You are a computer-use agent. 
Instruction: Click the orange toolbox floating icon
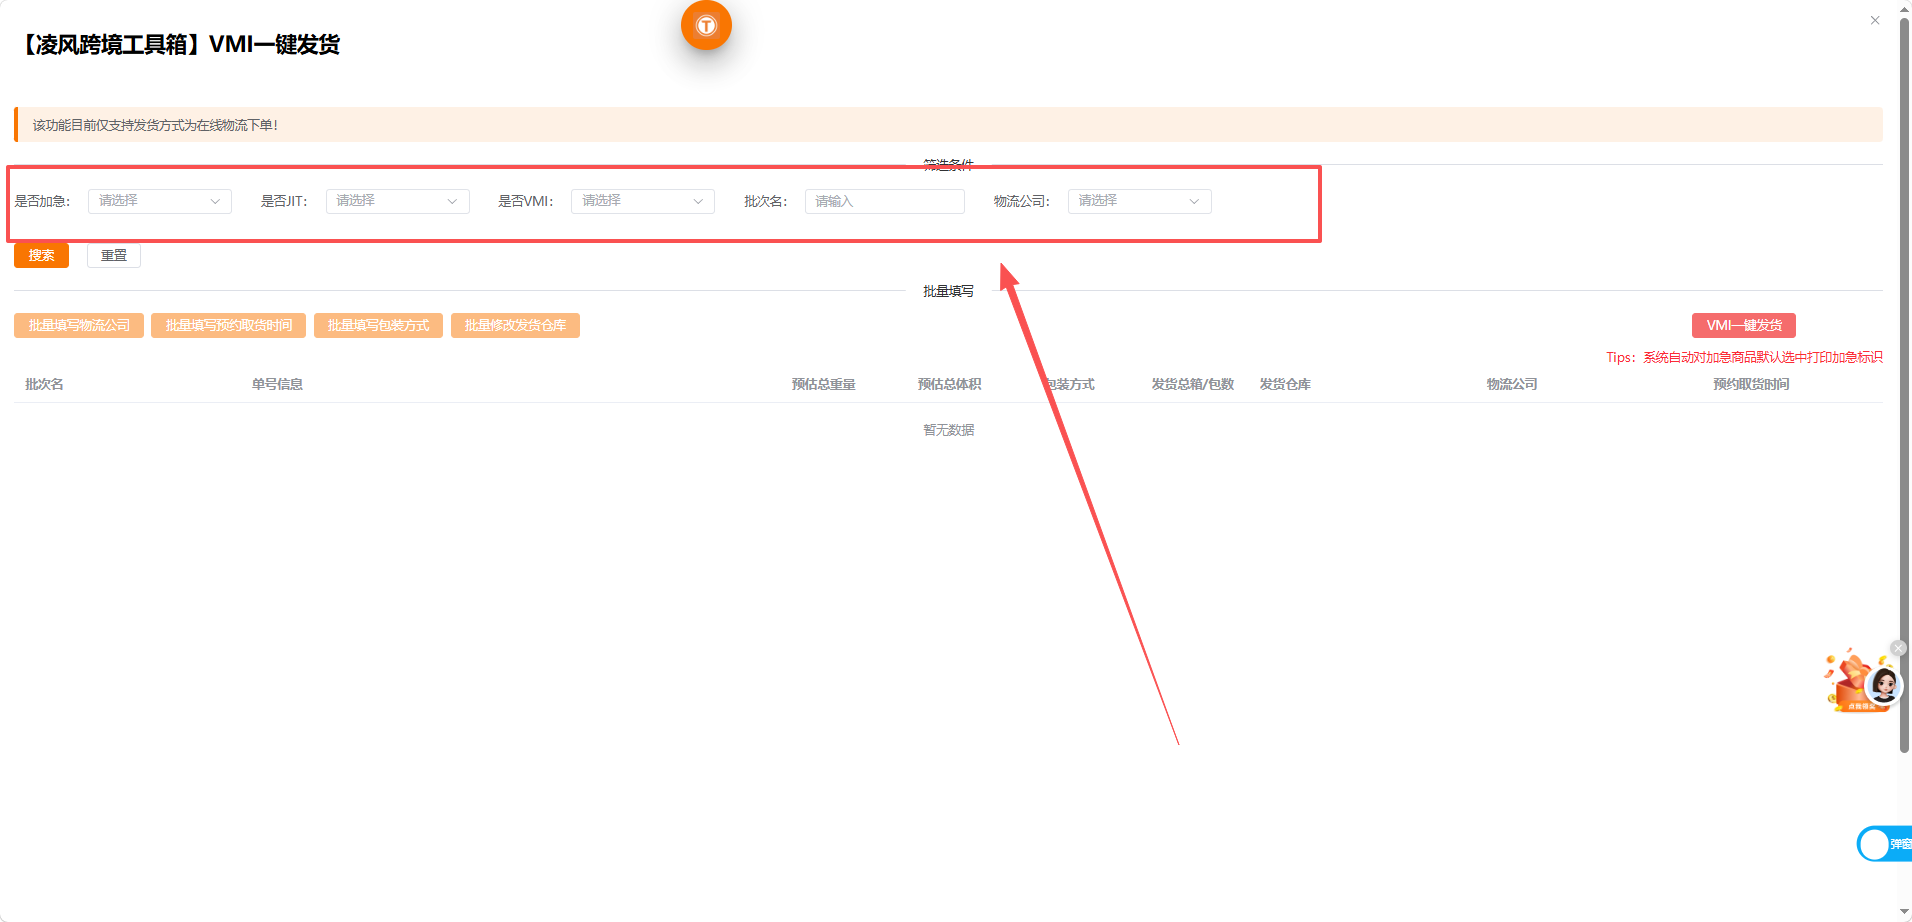(706, 25)
